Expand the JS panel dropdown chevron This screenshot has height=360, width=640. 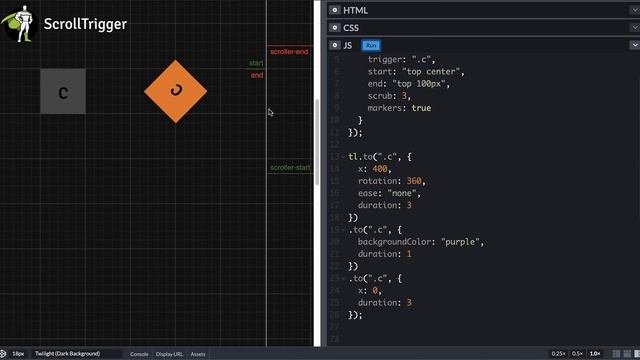(x=635, y=45)
